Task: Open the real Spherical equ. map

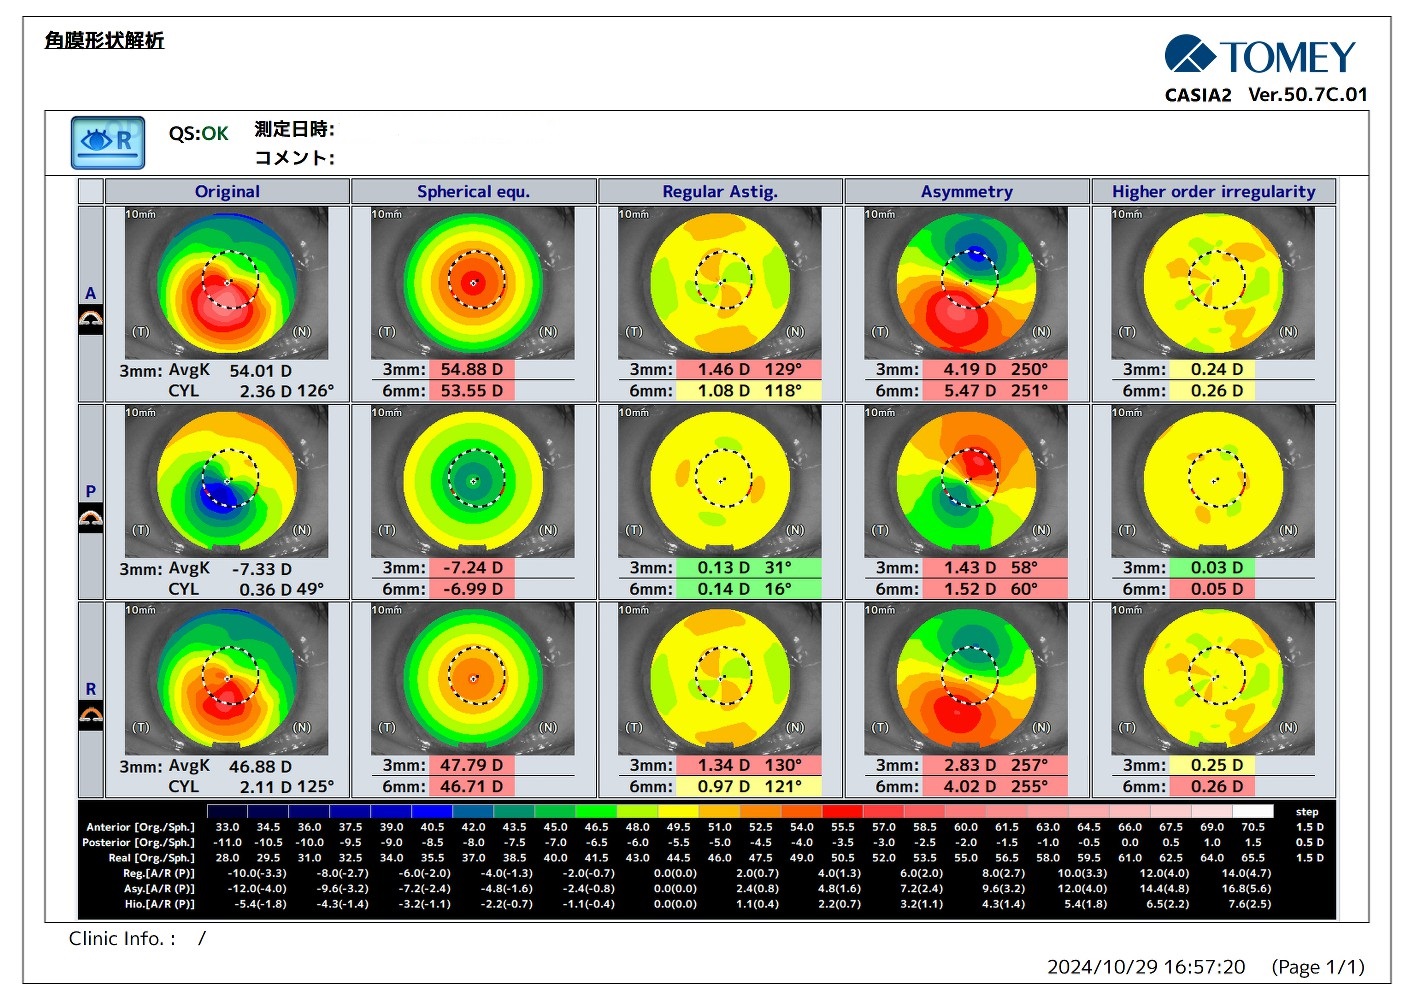Action: 473,679
